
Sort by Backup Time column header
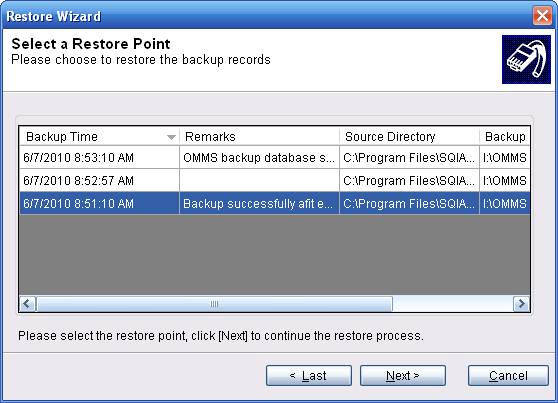pyautogui.click(x=99, y=137)
